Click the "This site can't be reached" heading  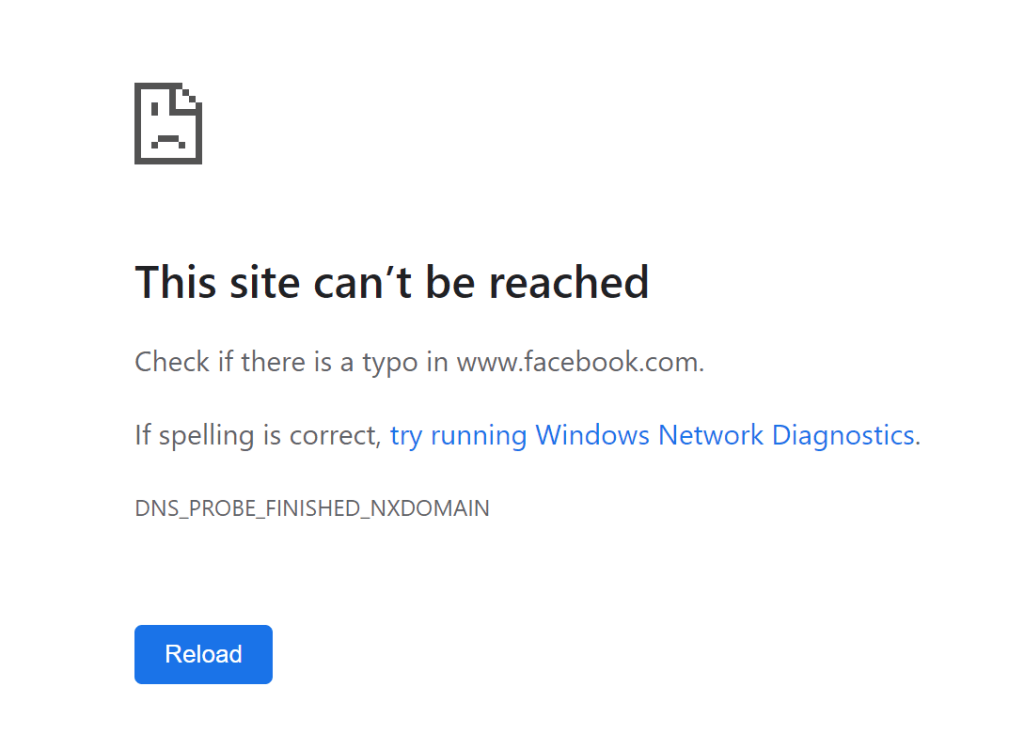[391, 283]
